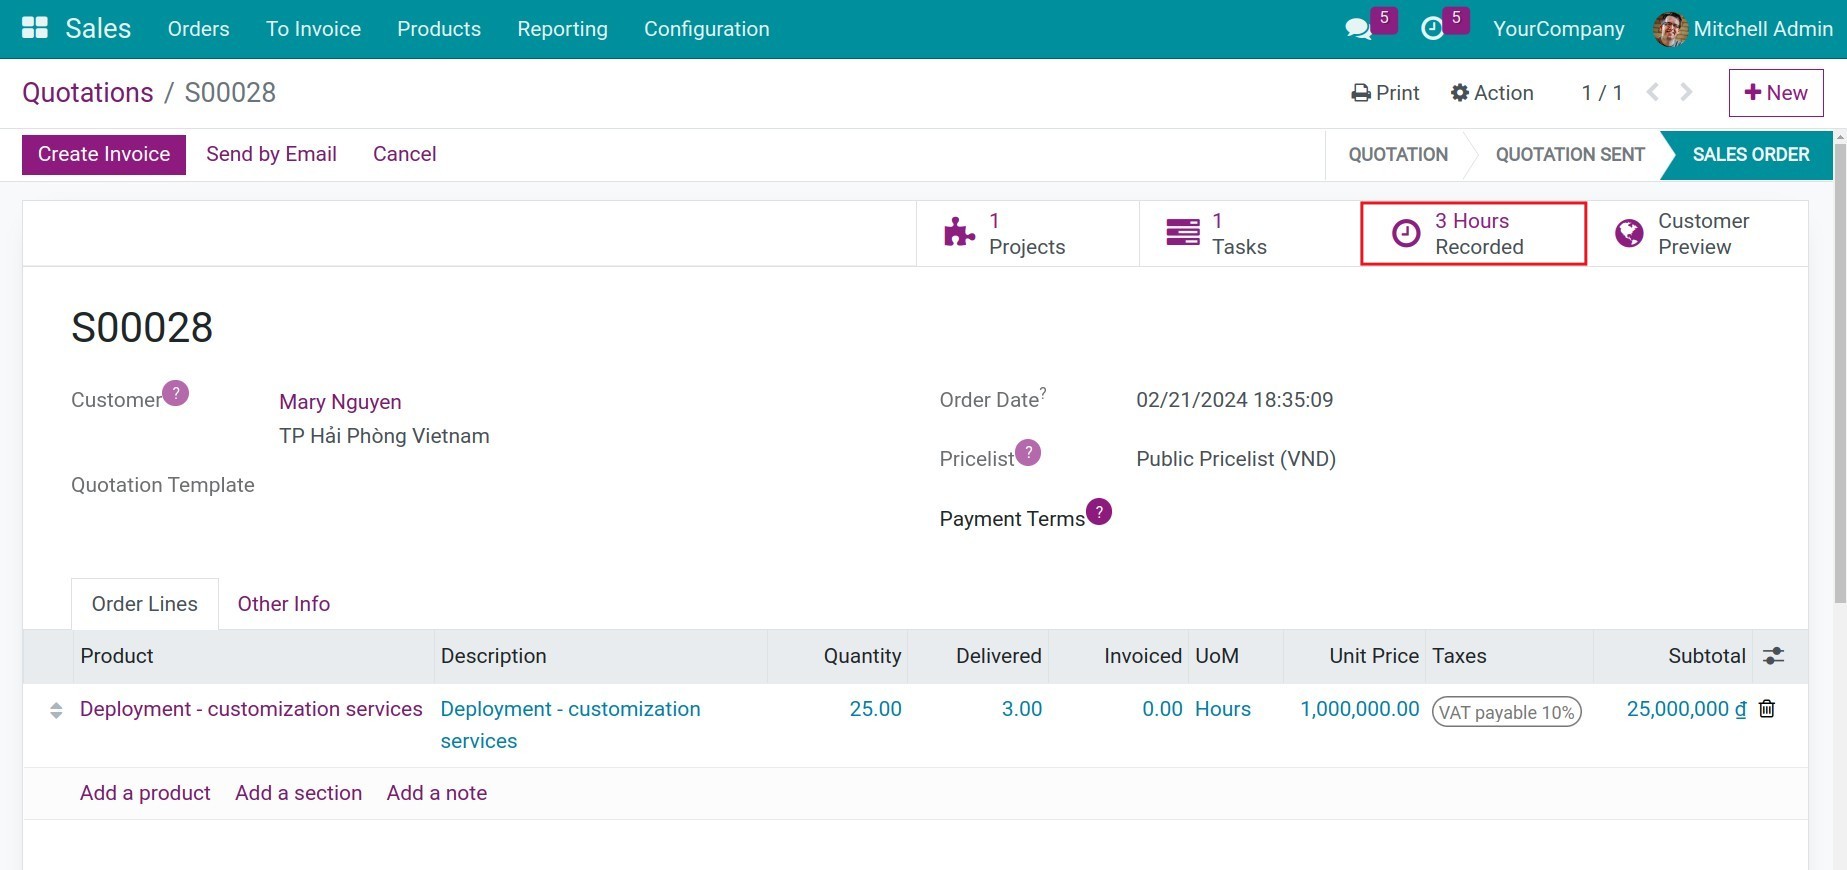The image size is (1847, 870).
Task: Open the Configuration menu
Action: click(x=706, y=29)
